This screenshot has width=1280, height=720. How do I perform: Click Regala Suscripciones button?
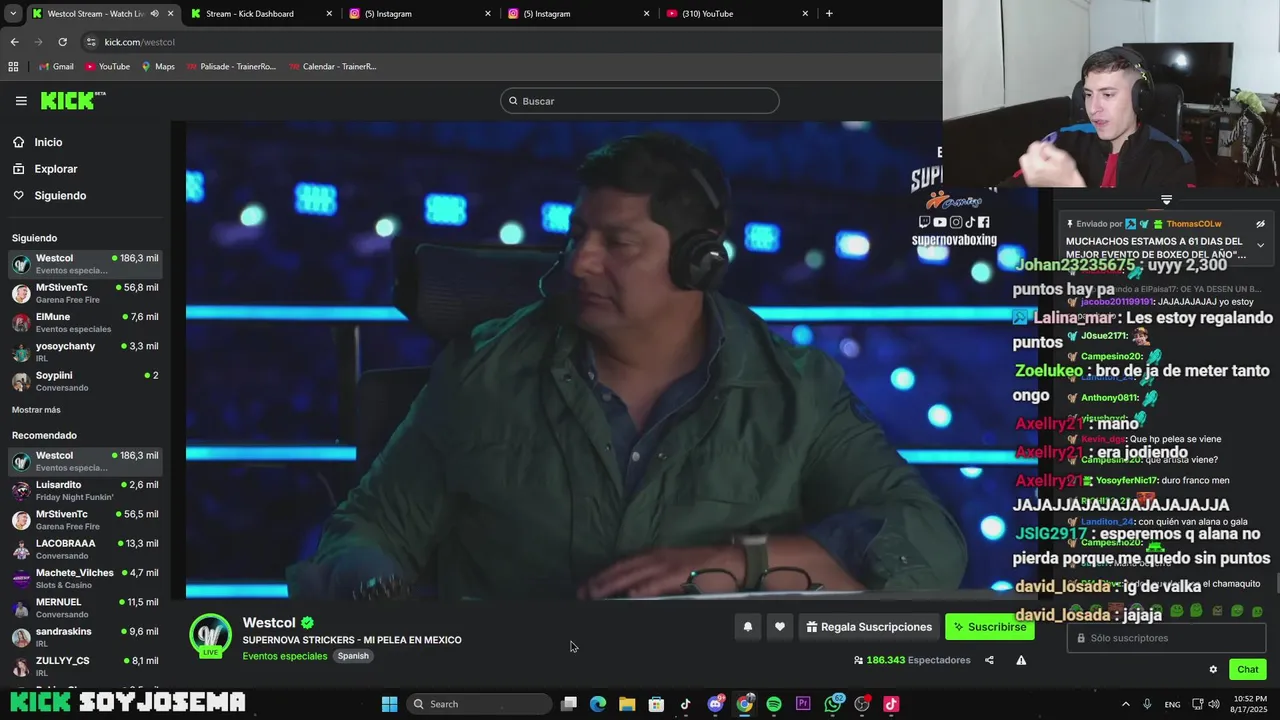click(868, 627)
